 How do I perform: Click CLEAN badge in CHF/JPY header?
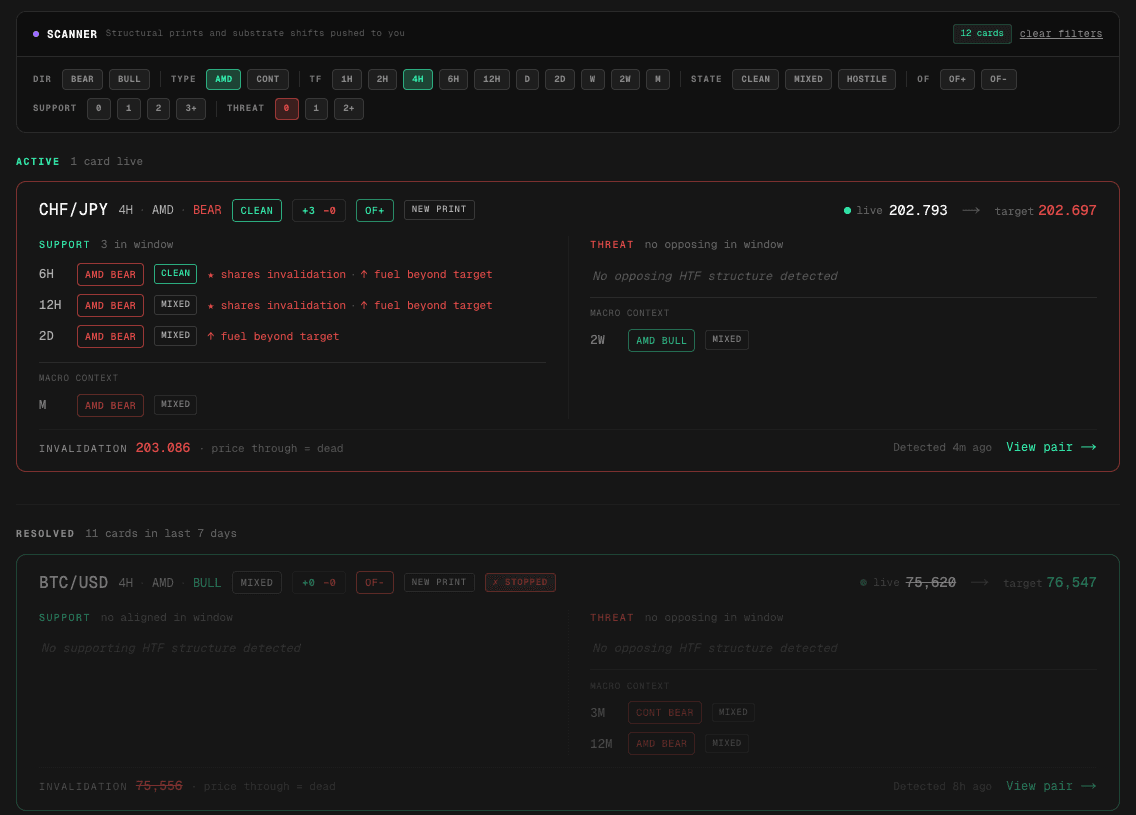click(256, 210)
